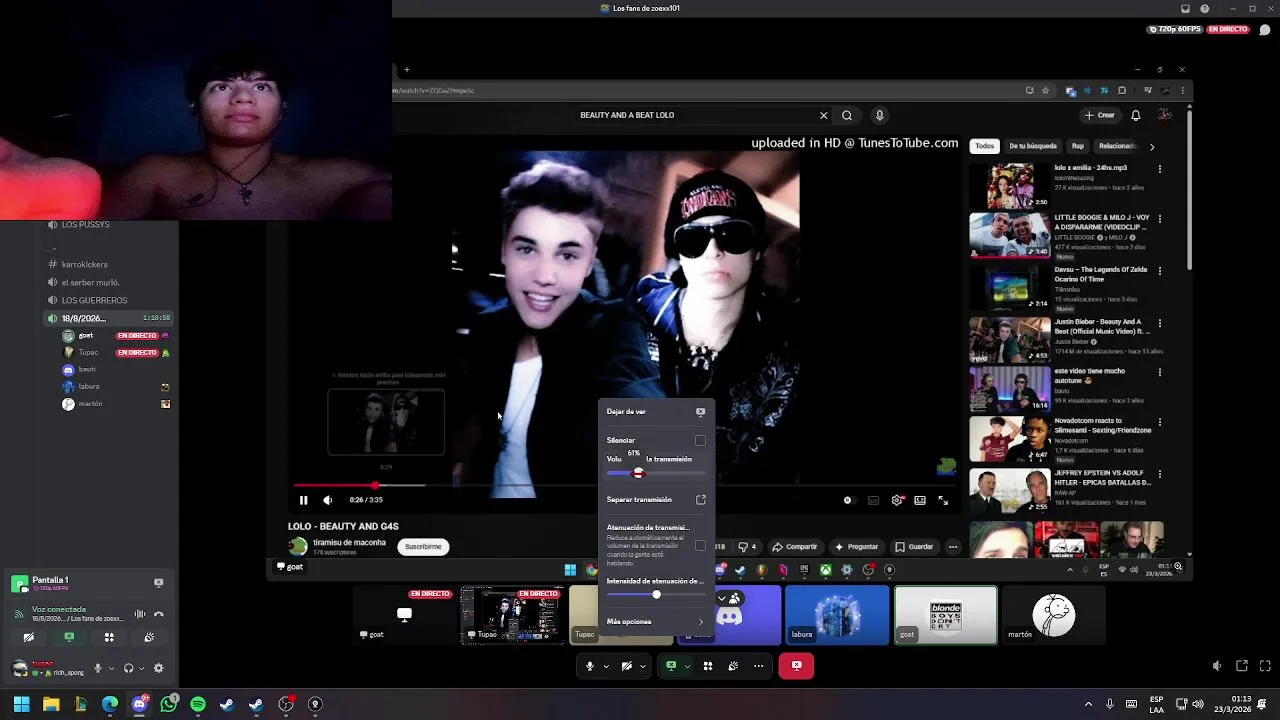Expand screen share options arrow in call bar
The image size is (1280, 720).
[687, 666]
